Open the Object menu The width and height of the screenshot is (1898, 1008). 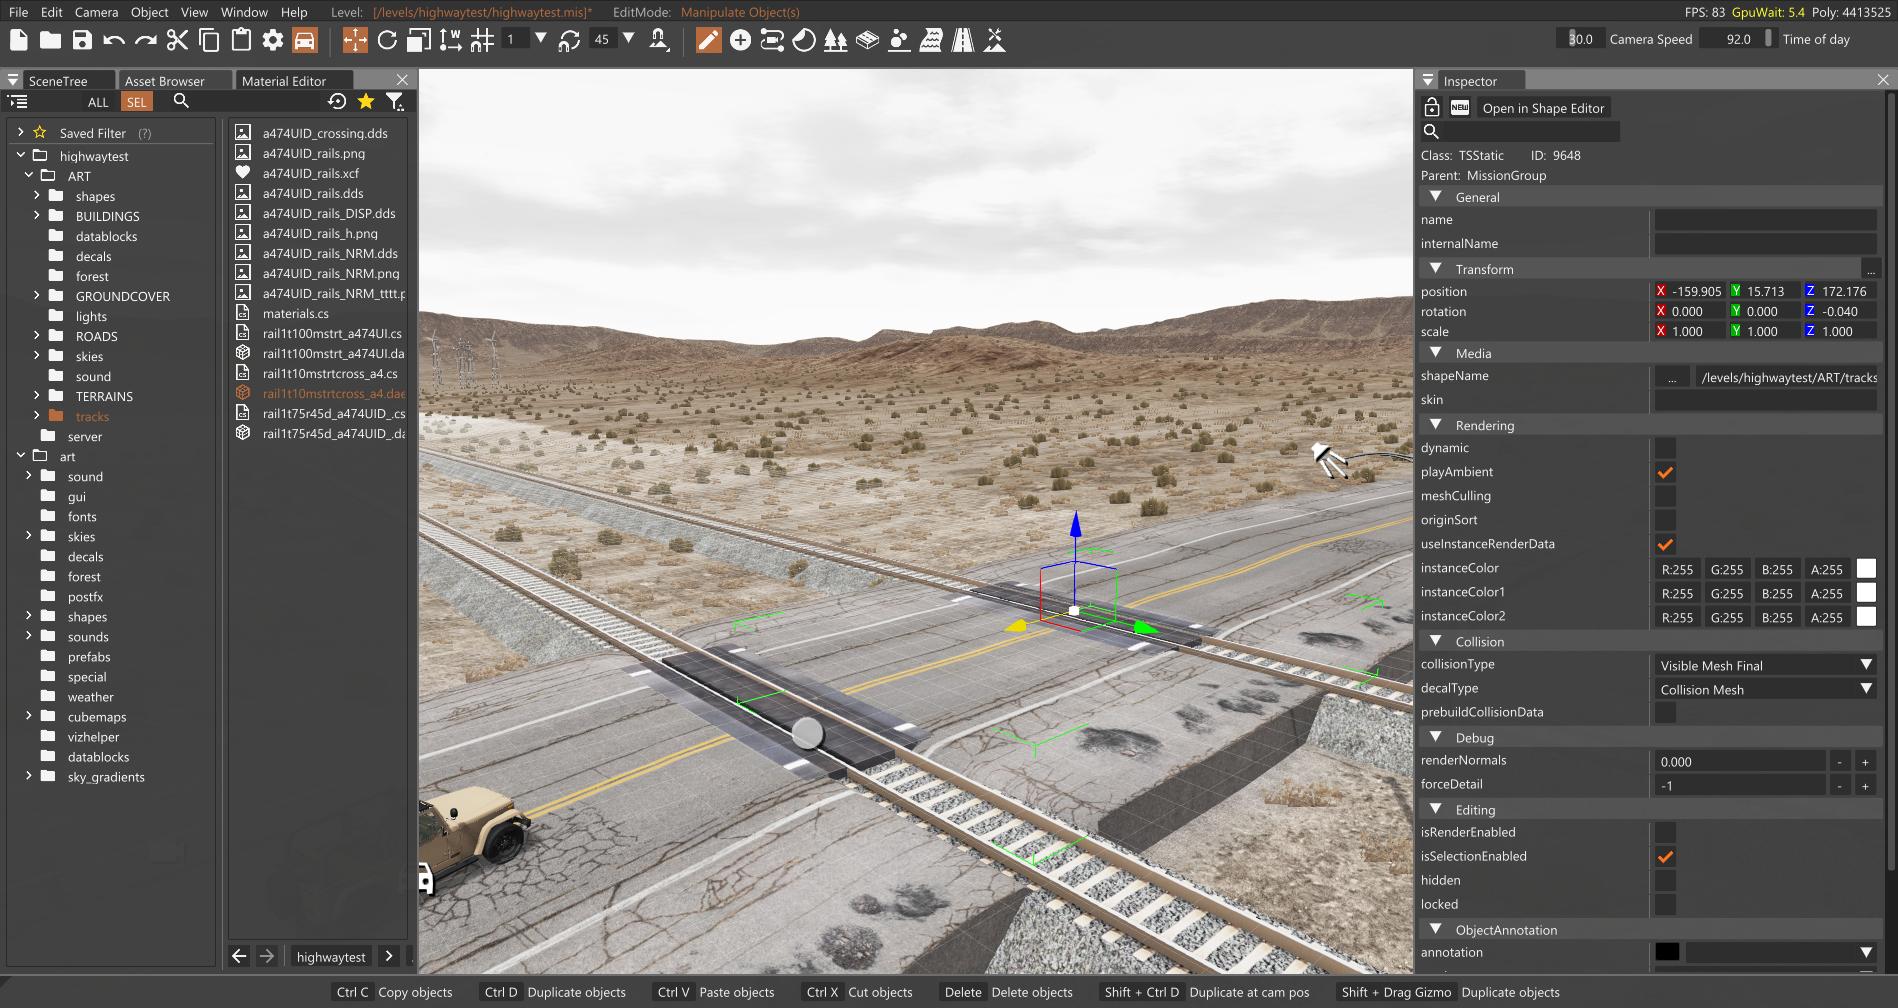(x=150, y=12)
